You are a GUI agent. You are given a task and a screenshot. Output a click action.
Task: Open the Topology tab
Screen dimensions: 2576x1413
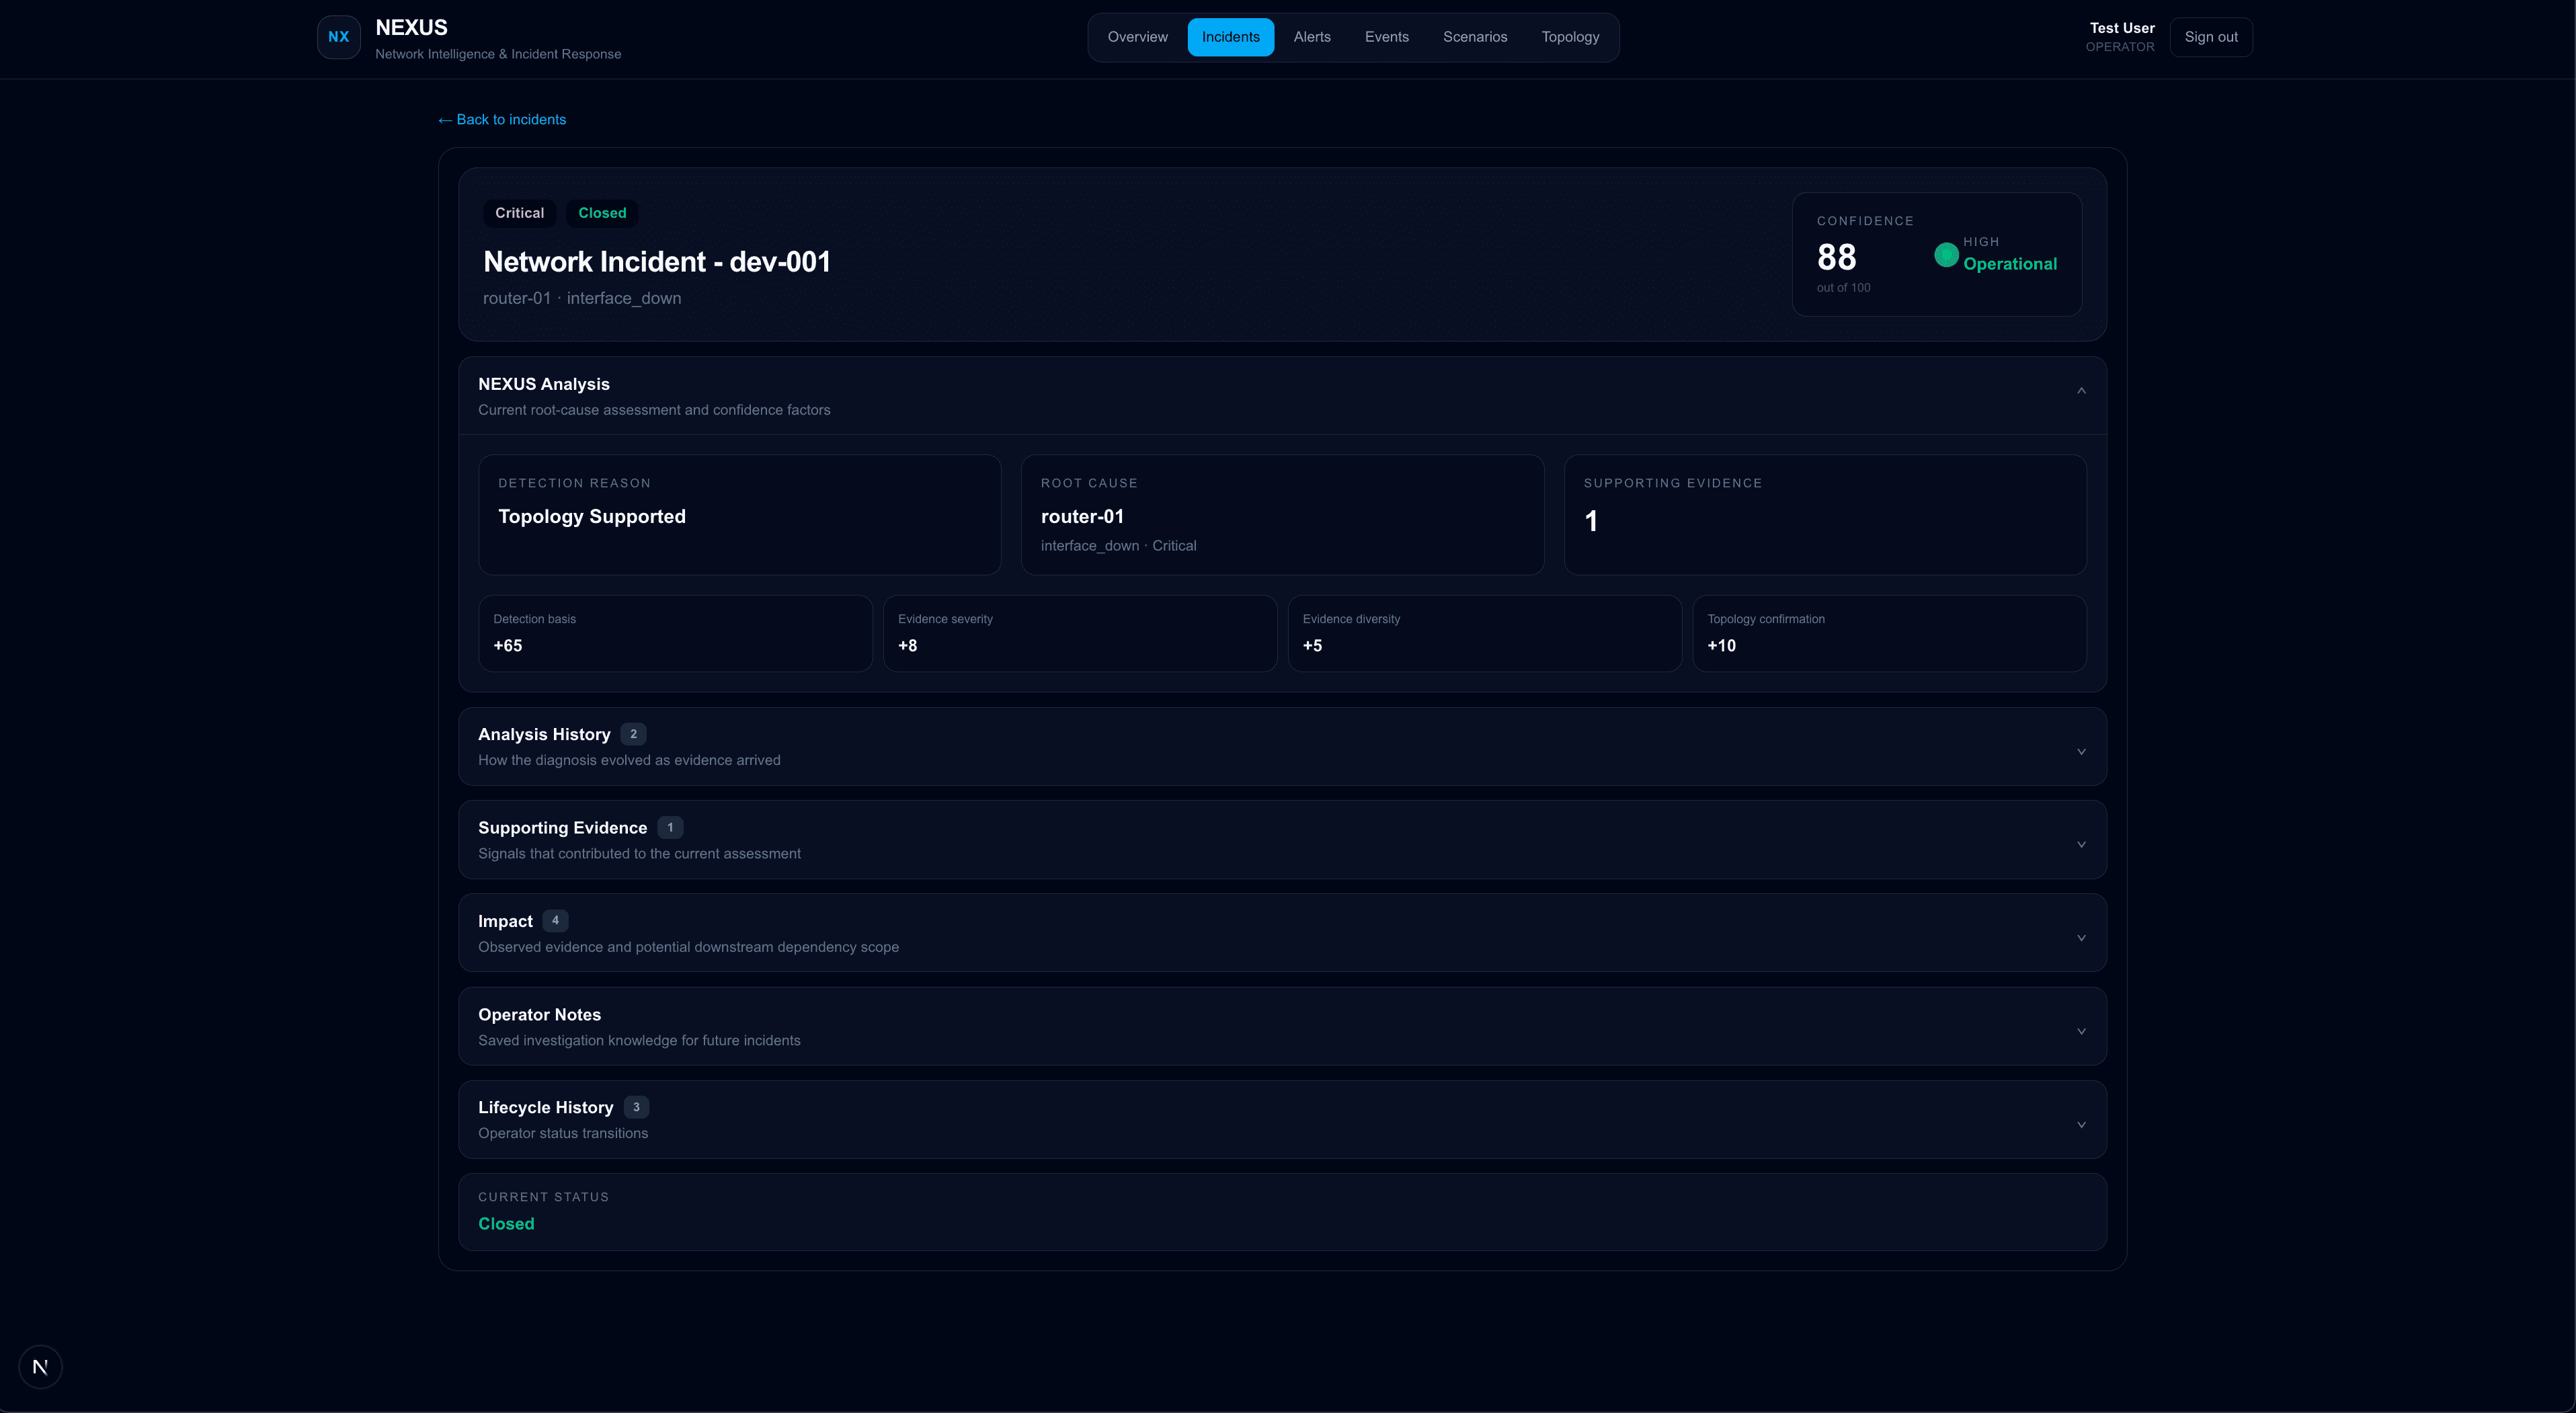1570,37
